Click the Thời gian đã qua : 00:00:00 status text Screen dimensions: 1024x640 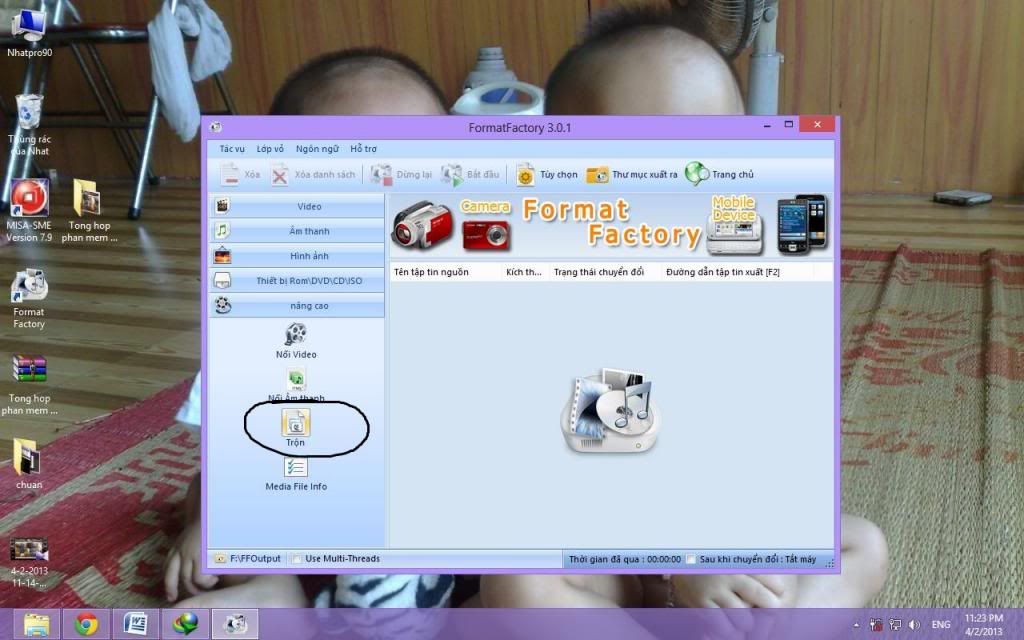coord(624,560)
